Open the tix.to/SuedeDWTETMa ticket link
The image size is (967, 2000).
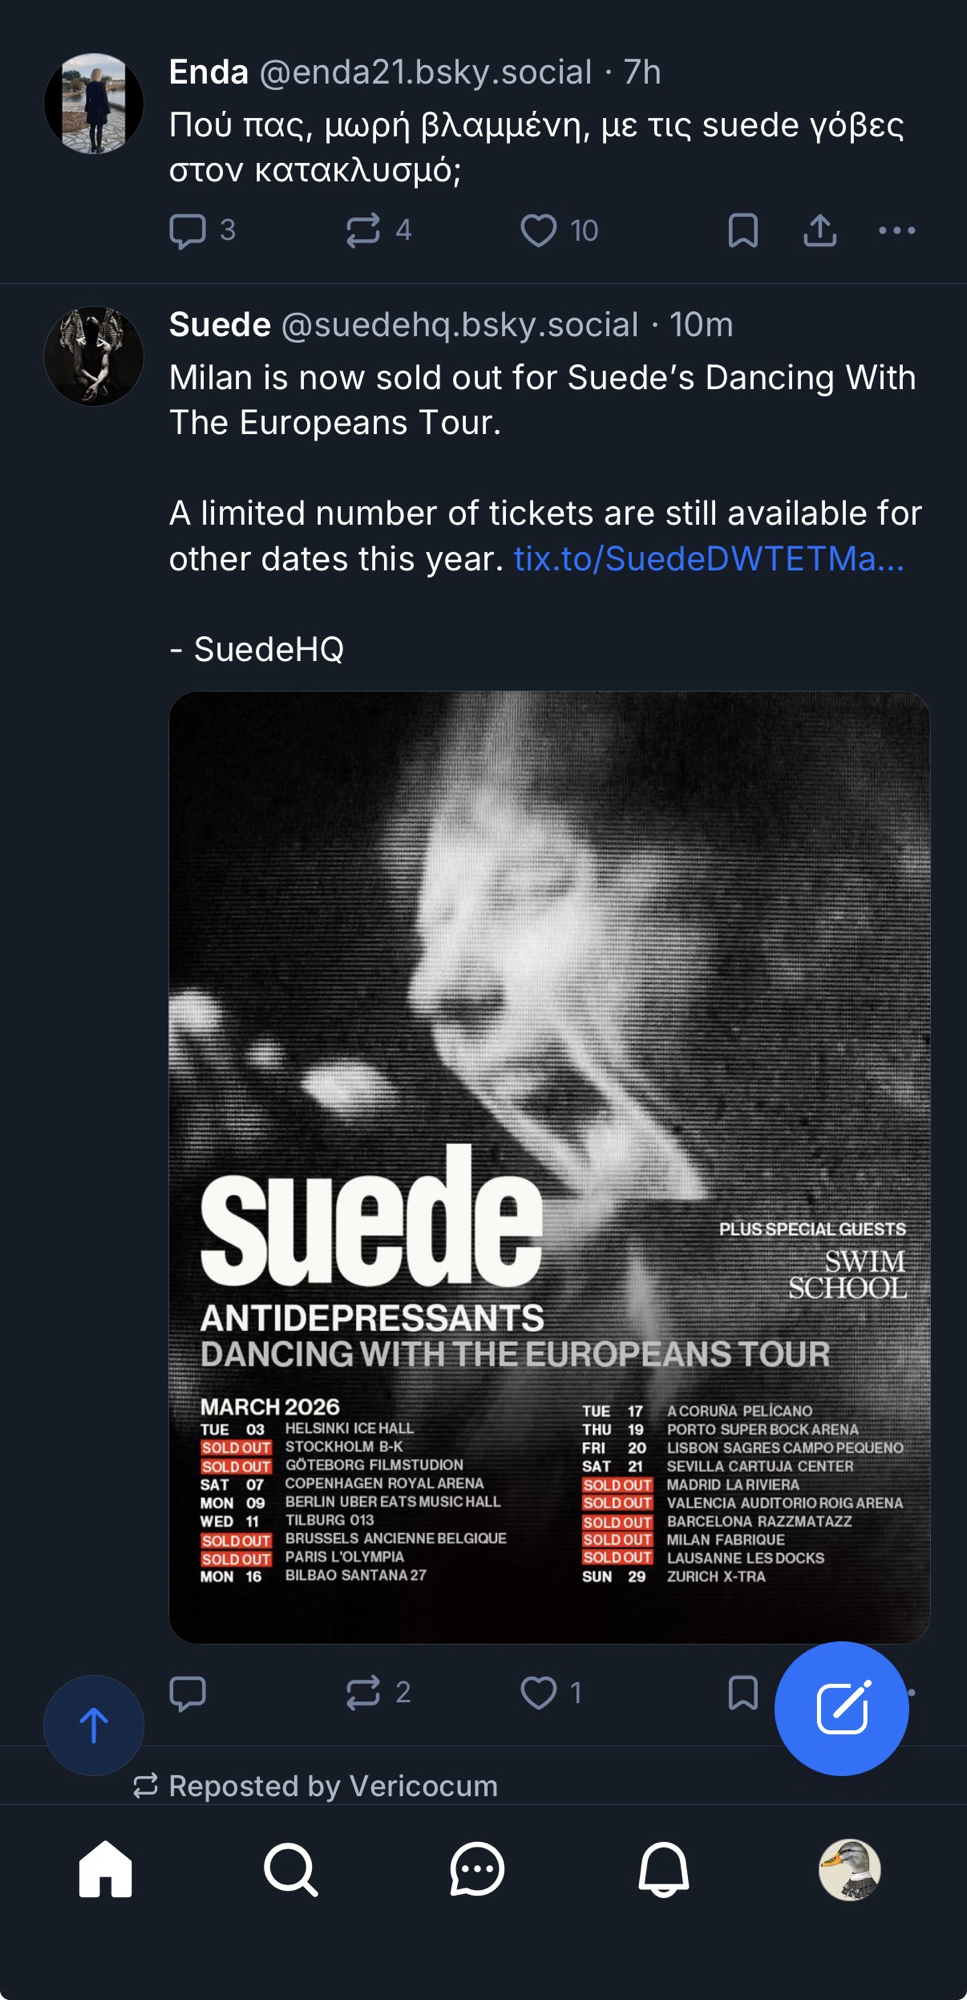coord(708,559)
